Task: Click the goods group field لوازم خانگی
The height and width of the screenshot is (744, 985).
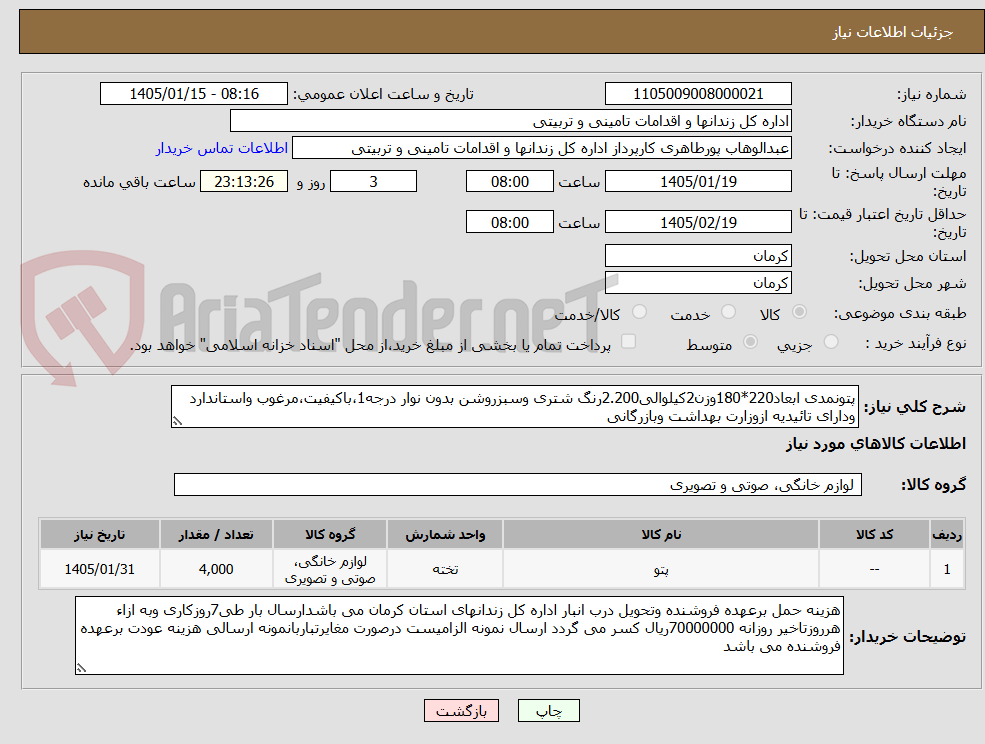Action: point(518,484)
